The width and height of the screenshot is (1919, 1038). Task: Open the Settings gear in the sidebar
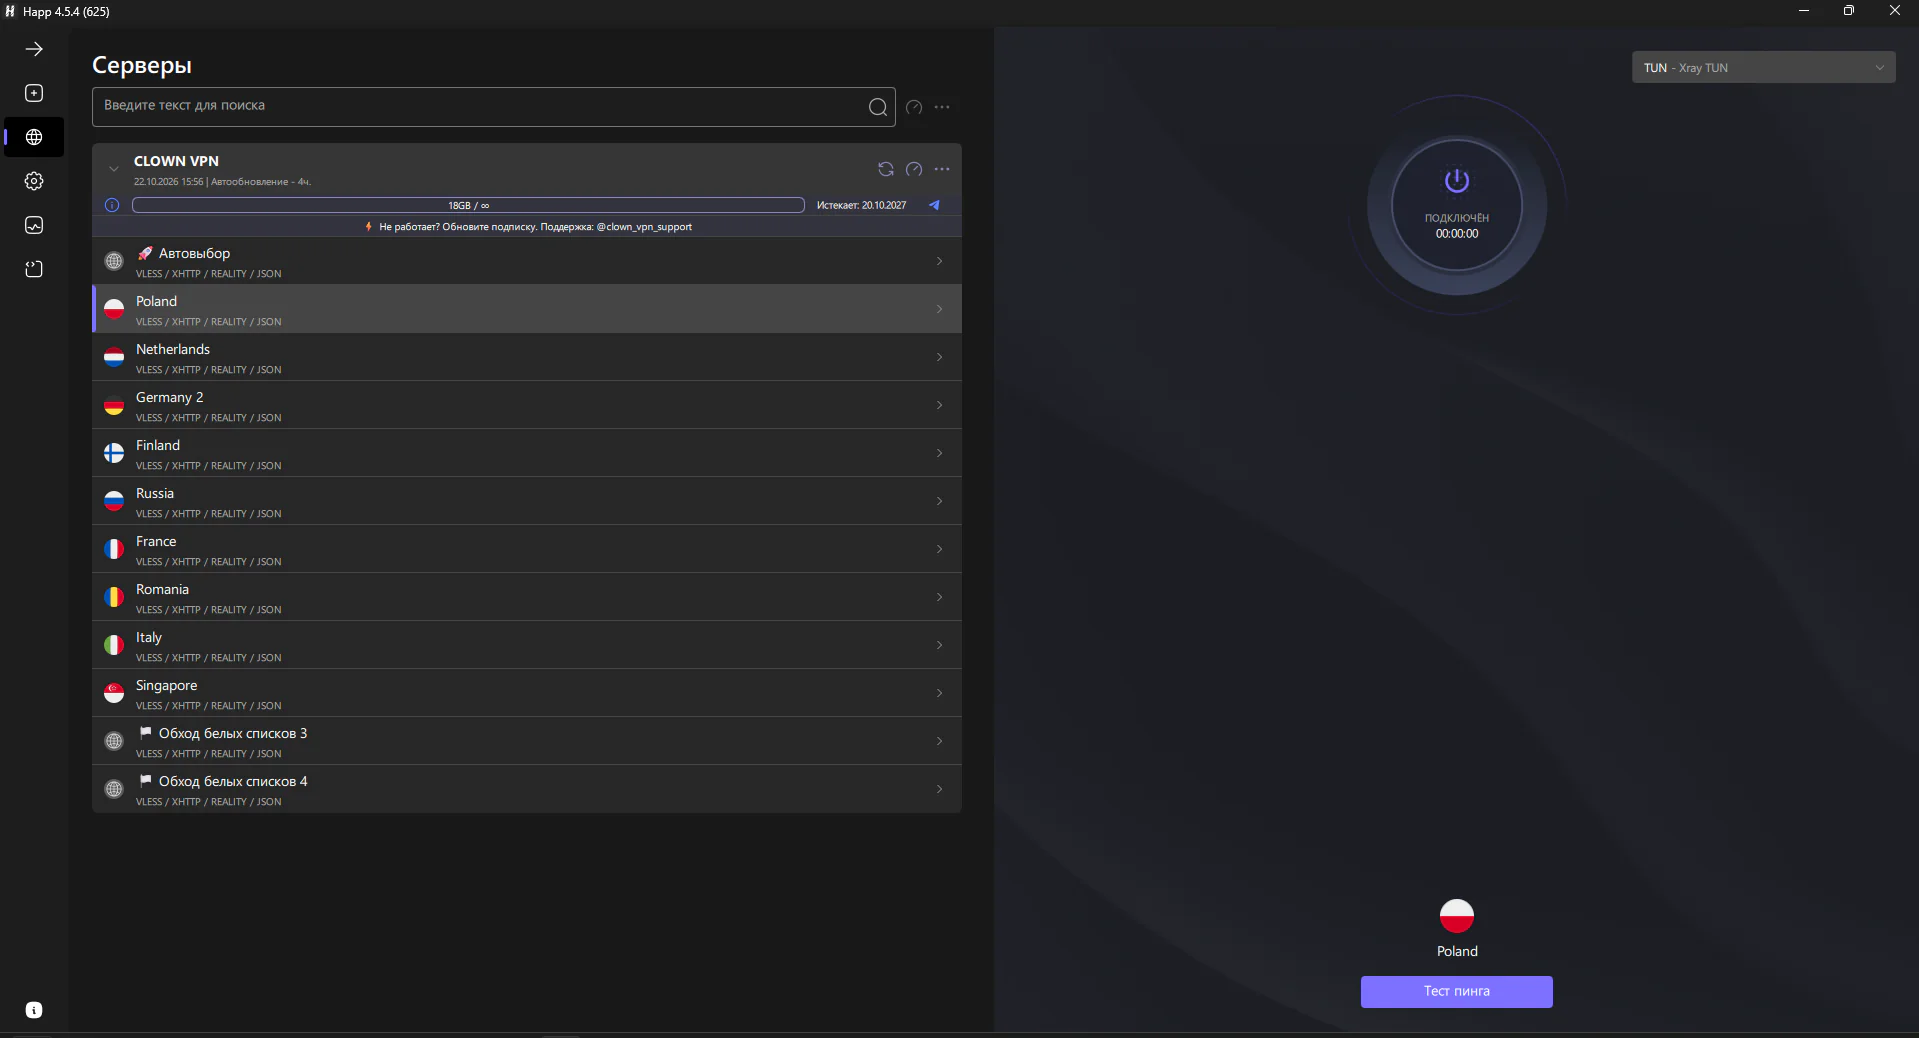[34, 181]
